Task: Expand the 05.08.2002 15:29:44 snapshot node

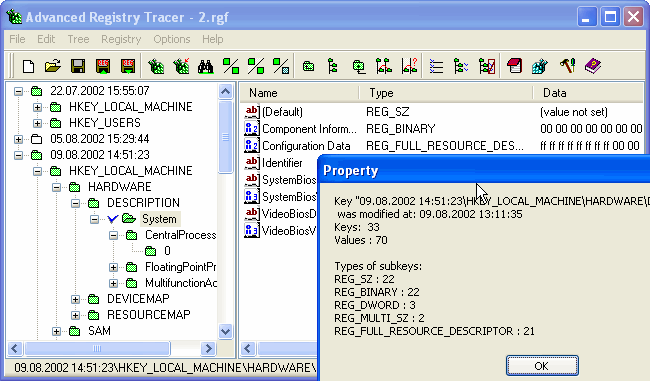Action: (18, 139)
